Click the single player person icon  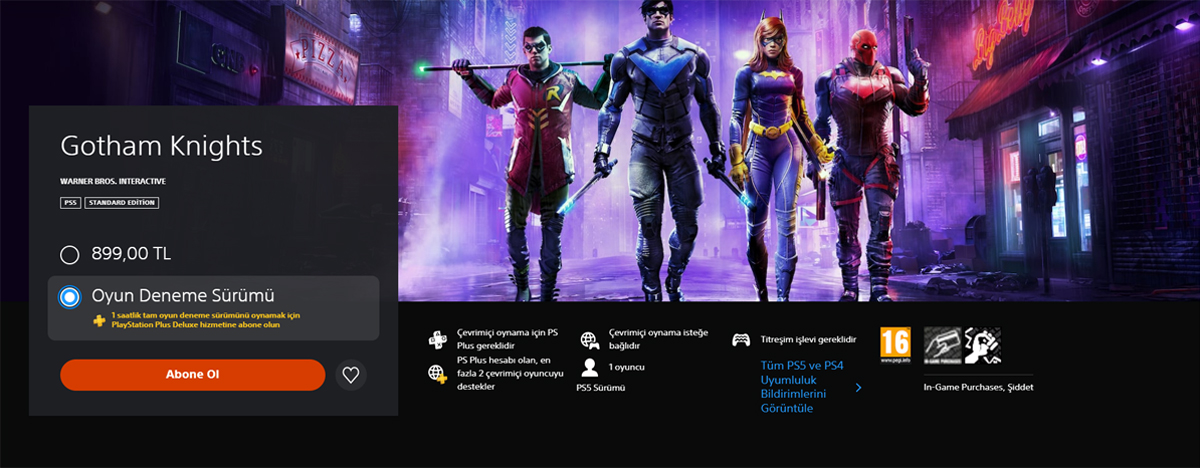pos(589,367)
